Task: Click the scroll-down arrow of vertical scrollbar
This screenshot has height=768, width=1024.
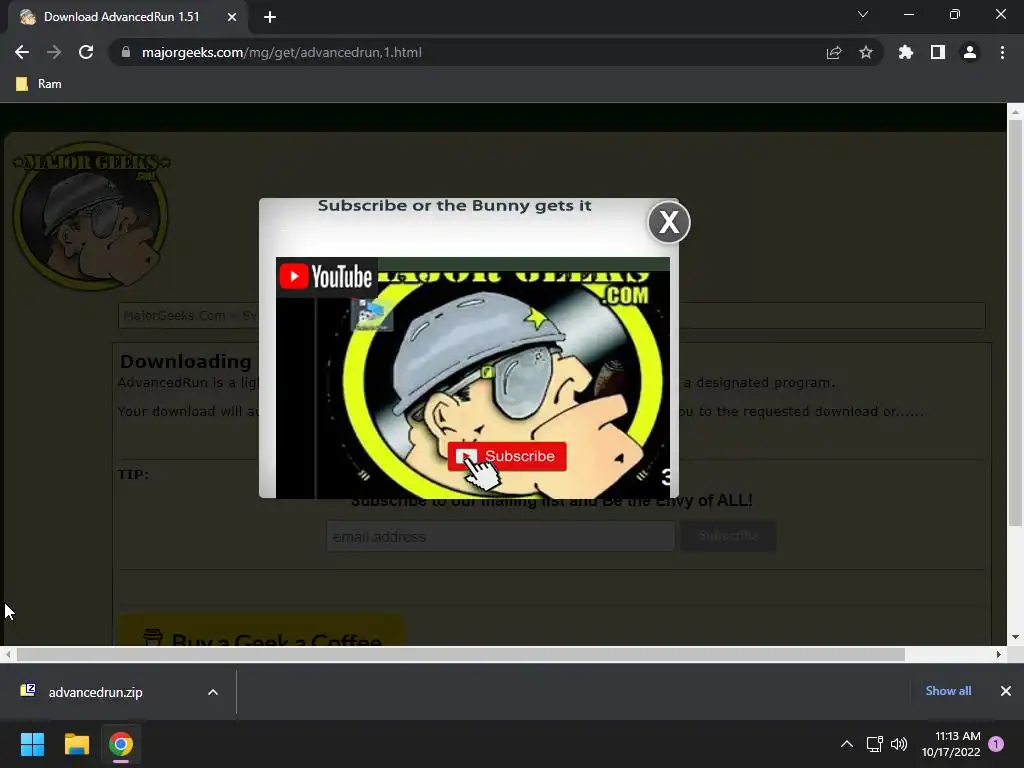Action: (1015, 637)
